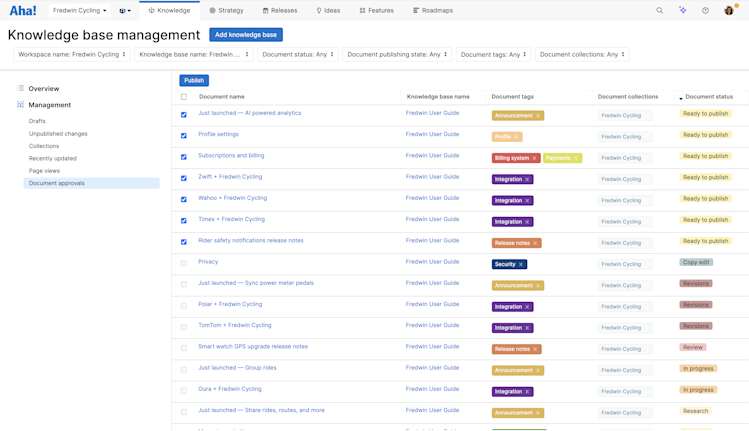The image size is (749, 431).
Task: Open Document publishing state filter
Action: (x=397, y=54)
